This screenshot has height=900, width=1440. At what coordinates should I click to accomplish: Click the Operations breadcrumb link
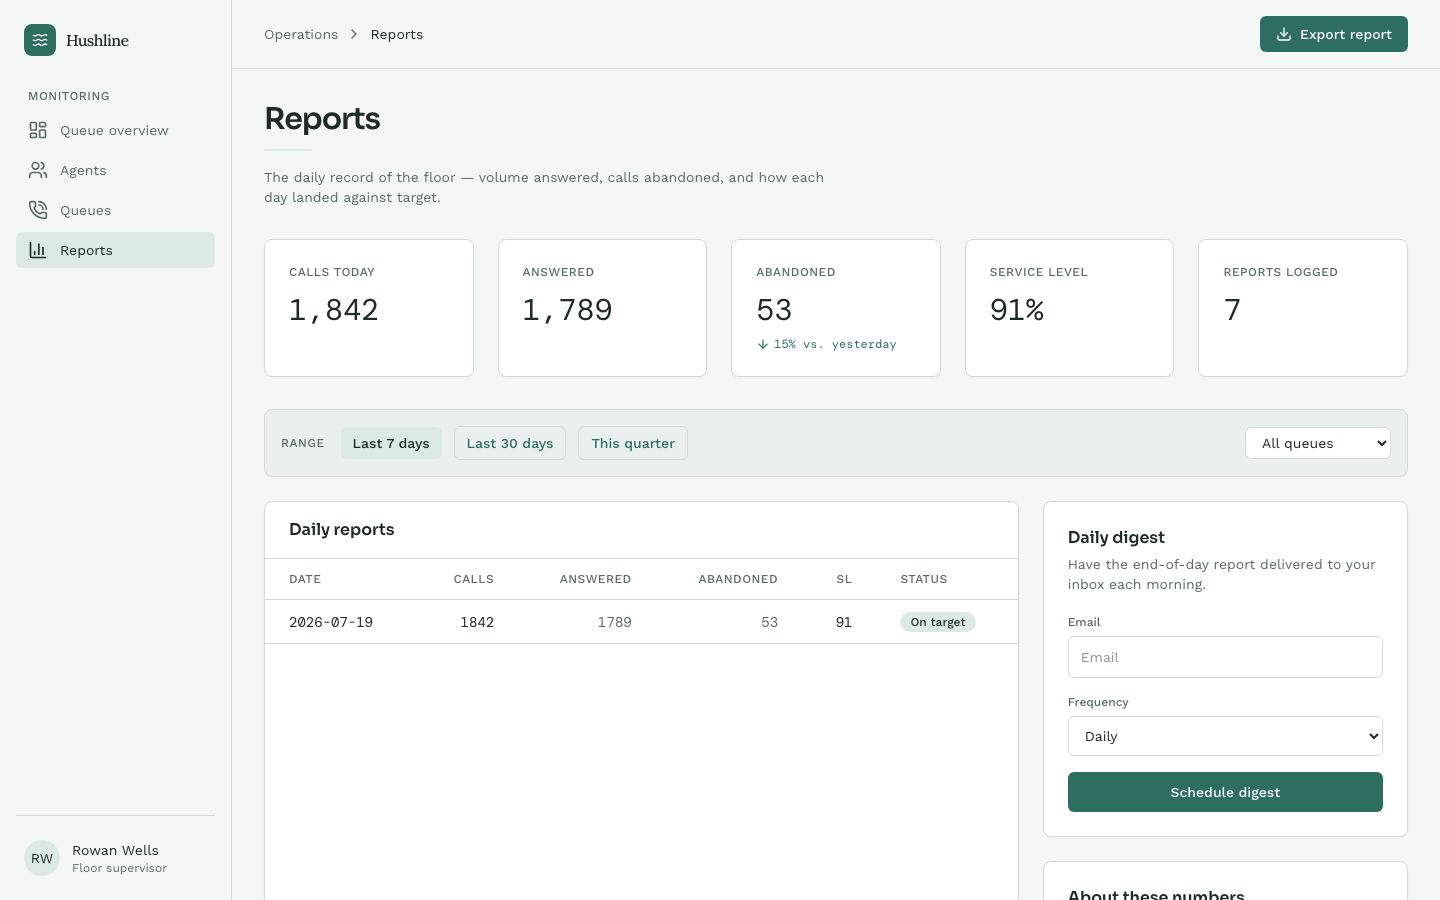tap(301, 34)
